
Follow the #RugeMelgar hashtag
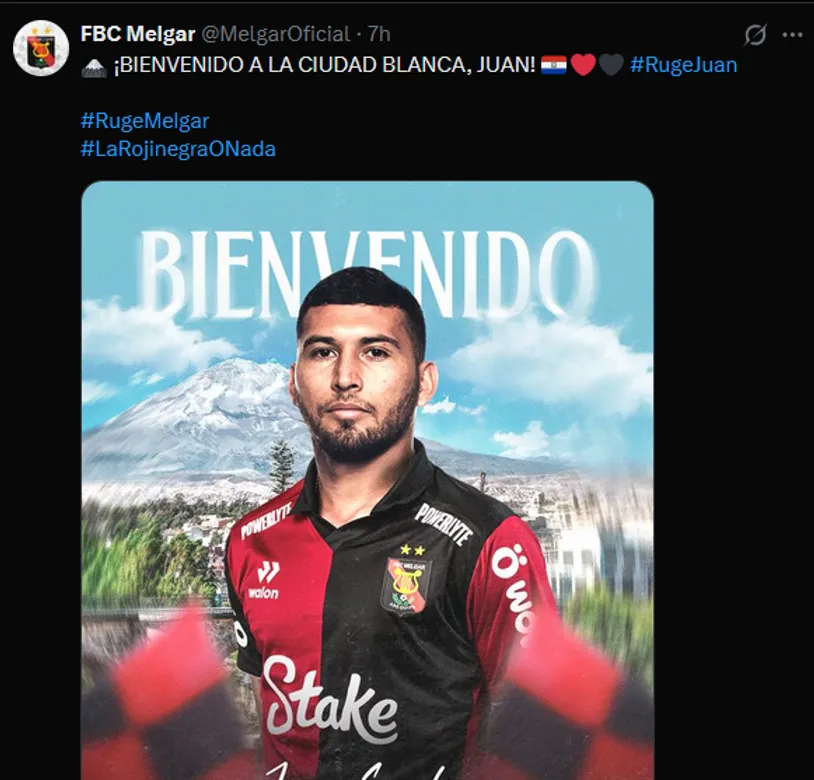click(145, 121)
